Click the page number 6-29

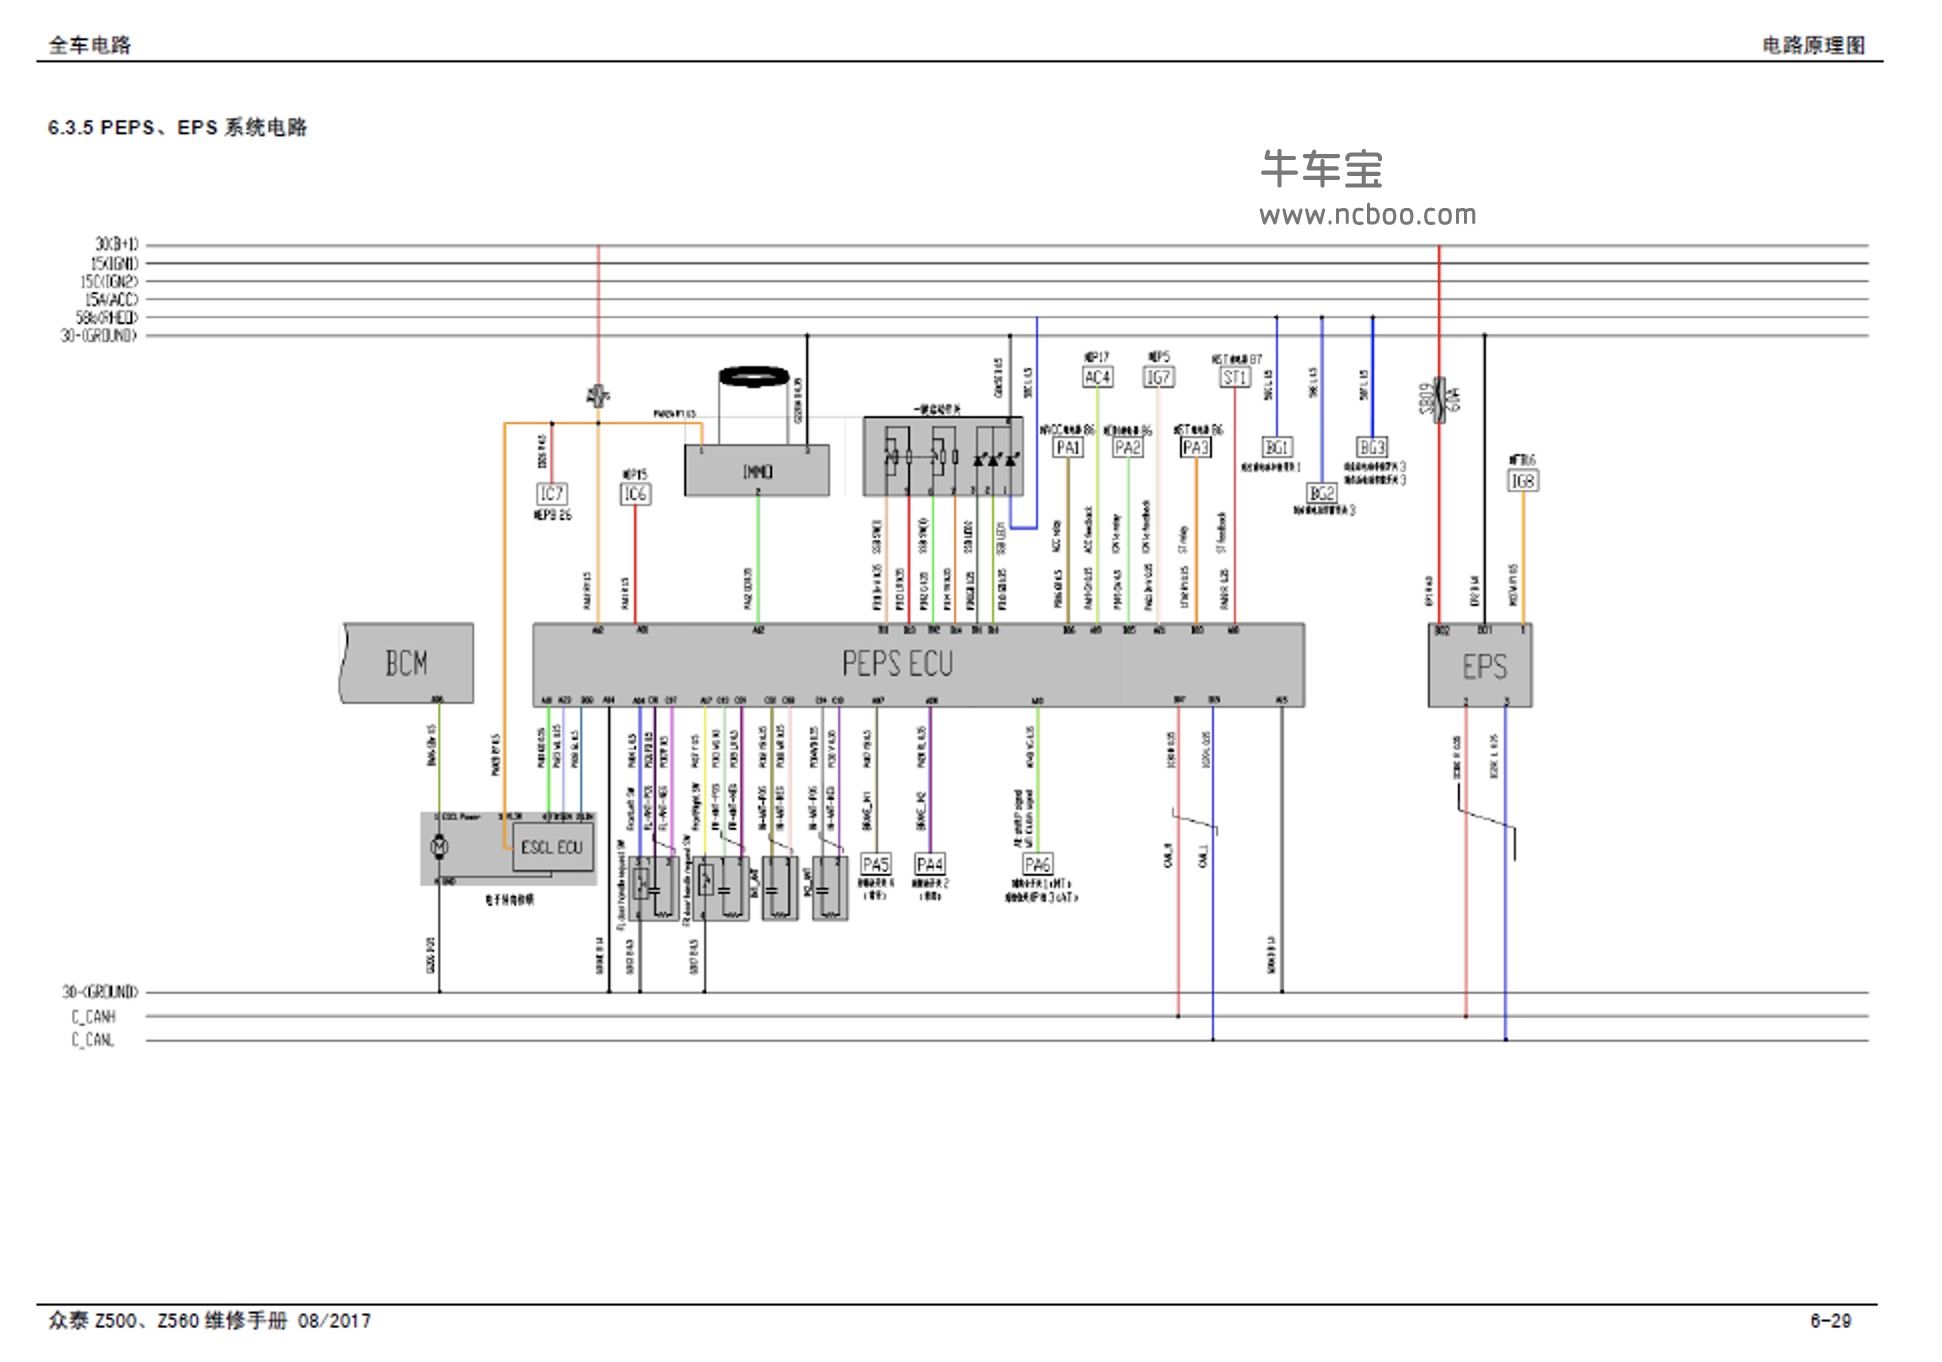(1830, 1321)
